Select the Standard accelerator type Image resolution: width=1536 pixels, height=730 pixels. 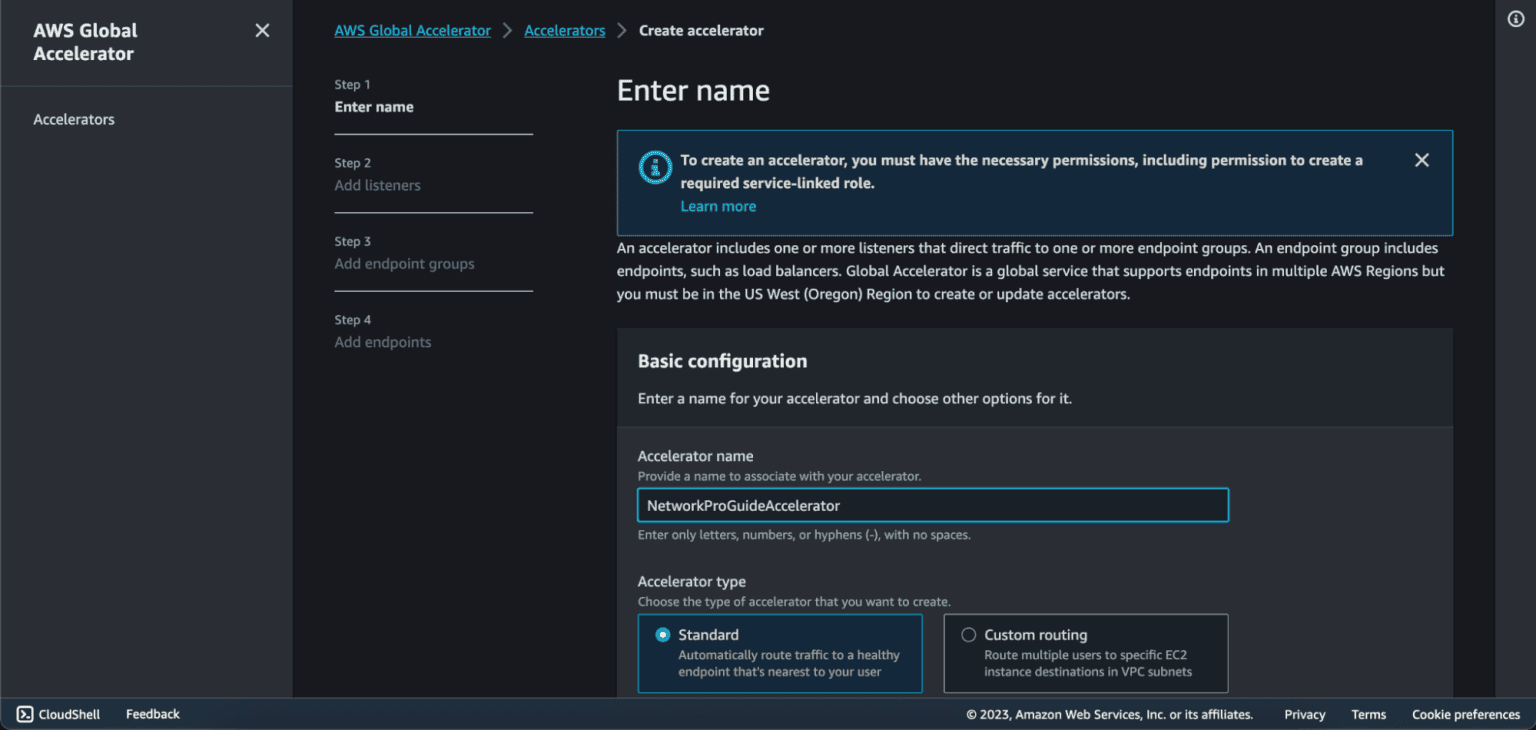pos(662,634)
